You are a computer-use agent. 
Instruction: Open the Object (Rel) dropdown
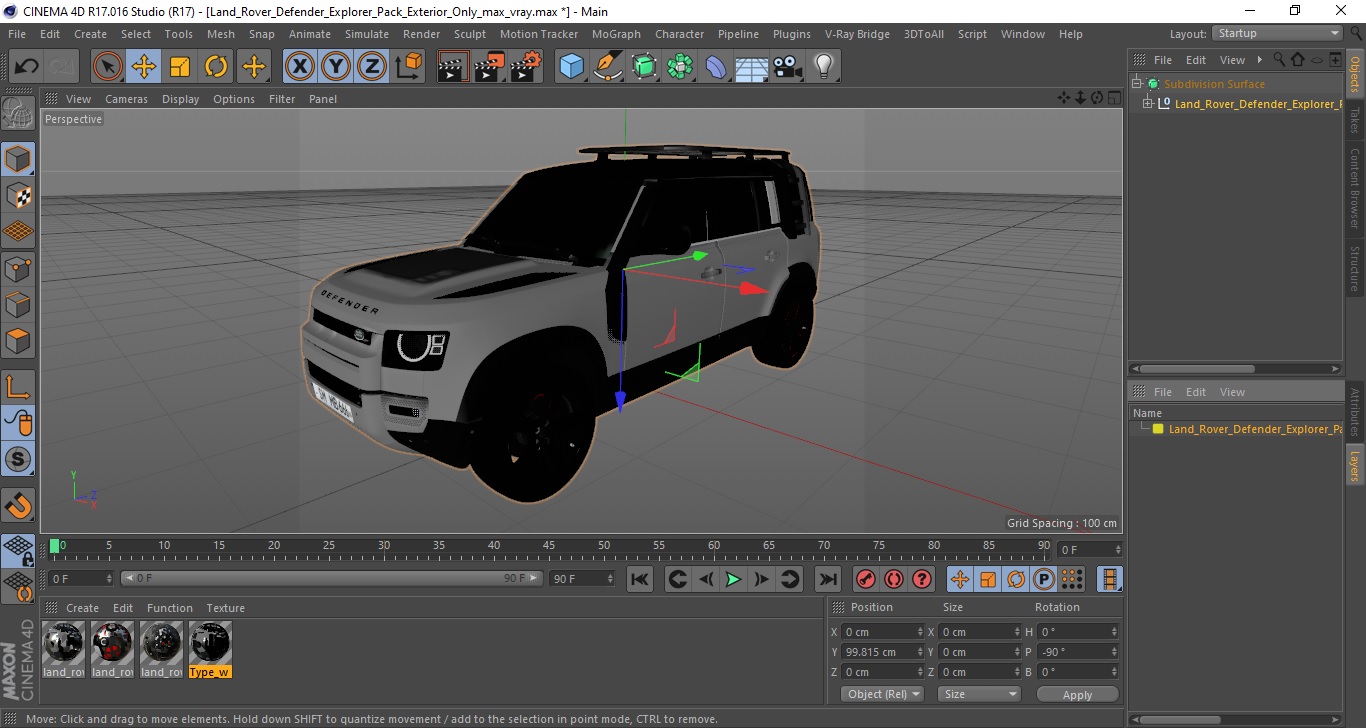883,694
